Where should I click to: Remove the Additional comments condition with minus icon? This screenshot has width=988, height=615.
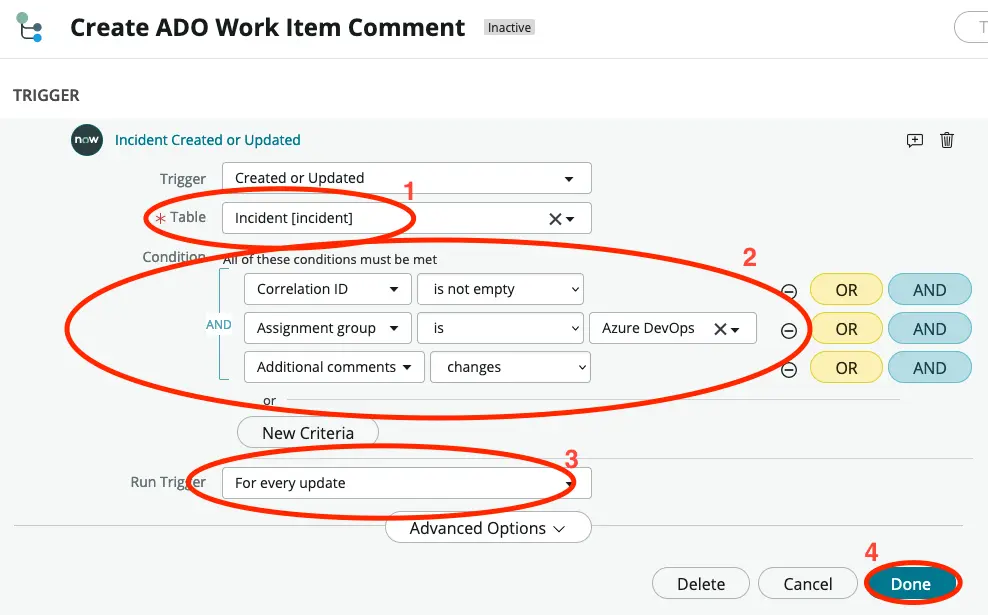789,368
